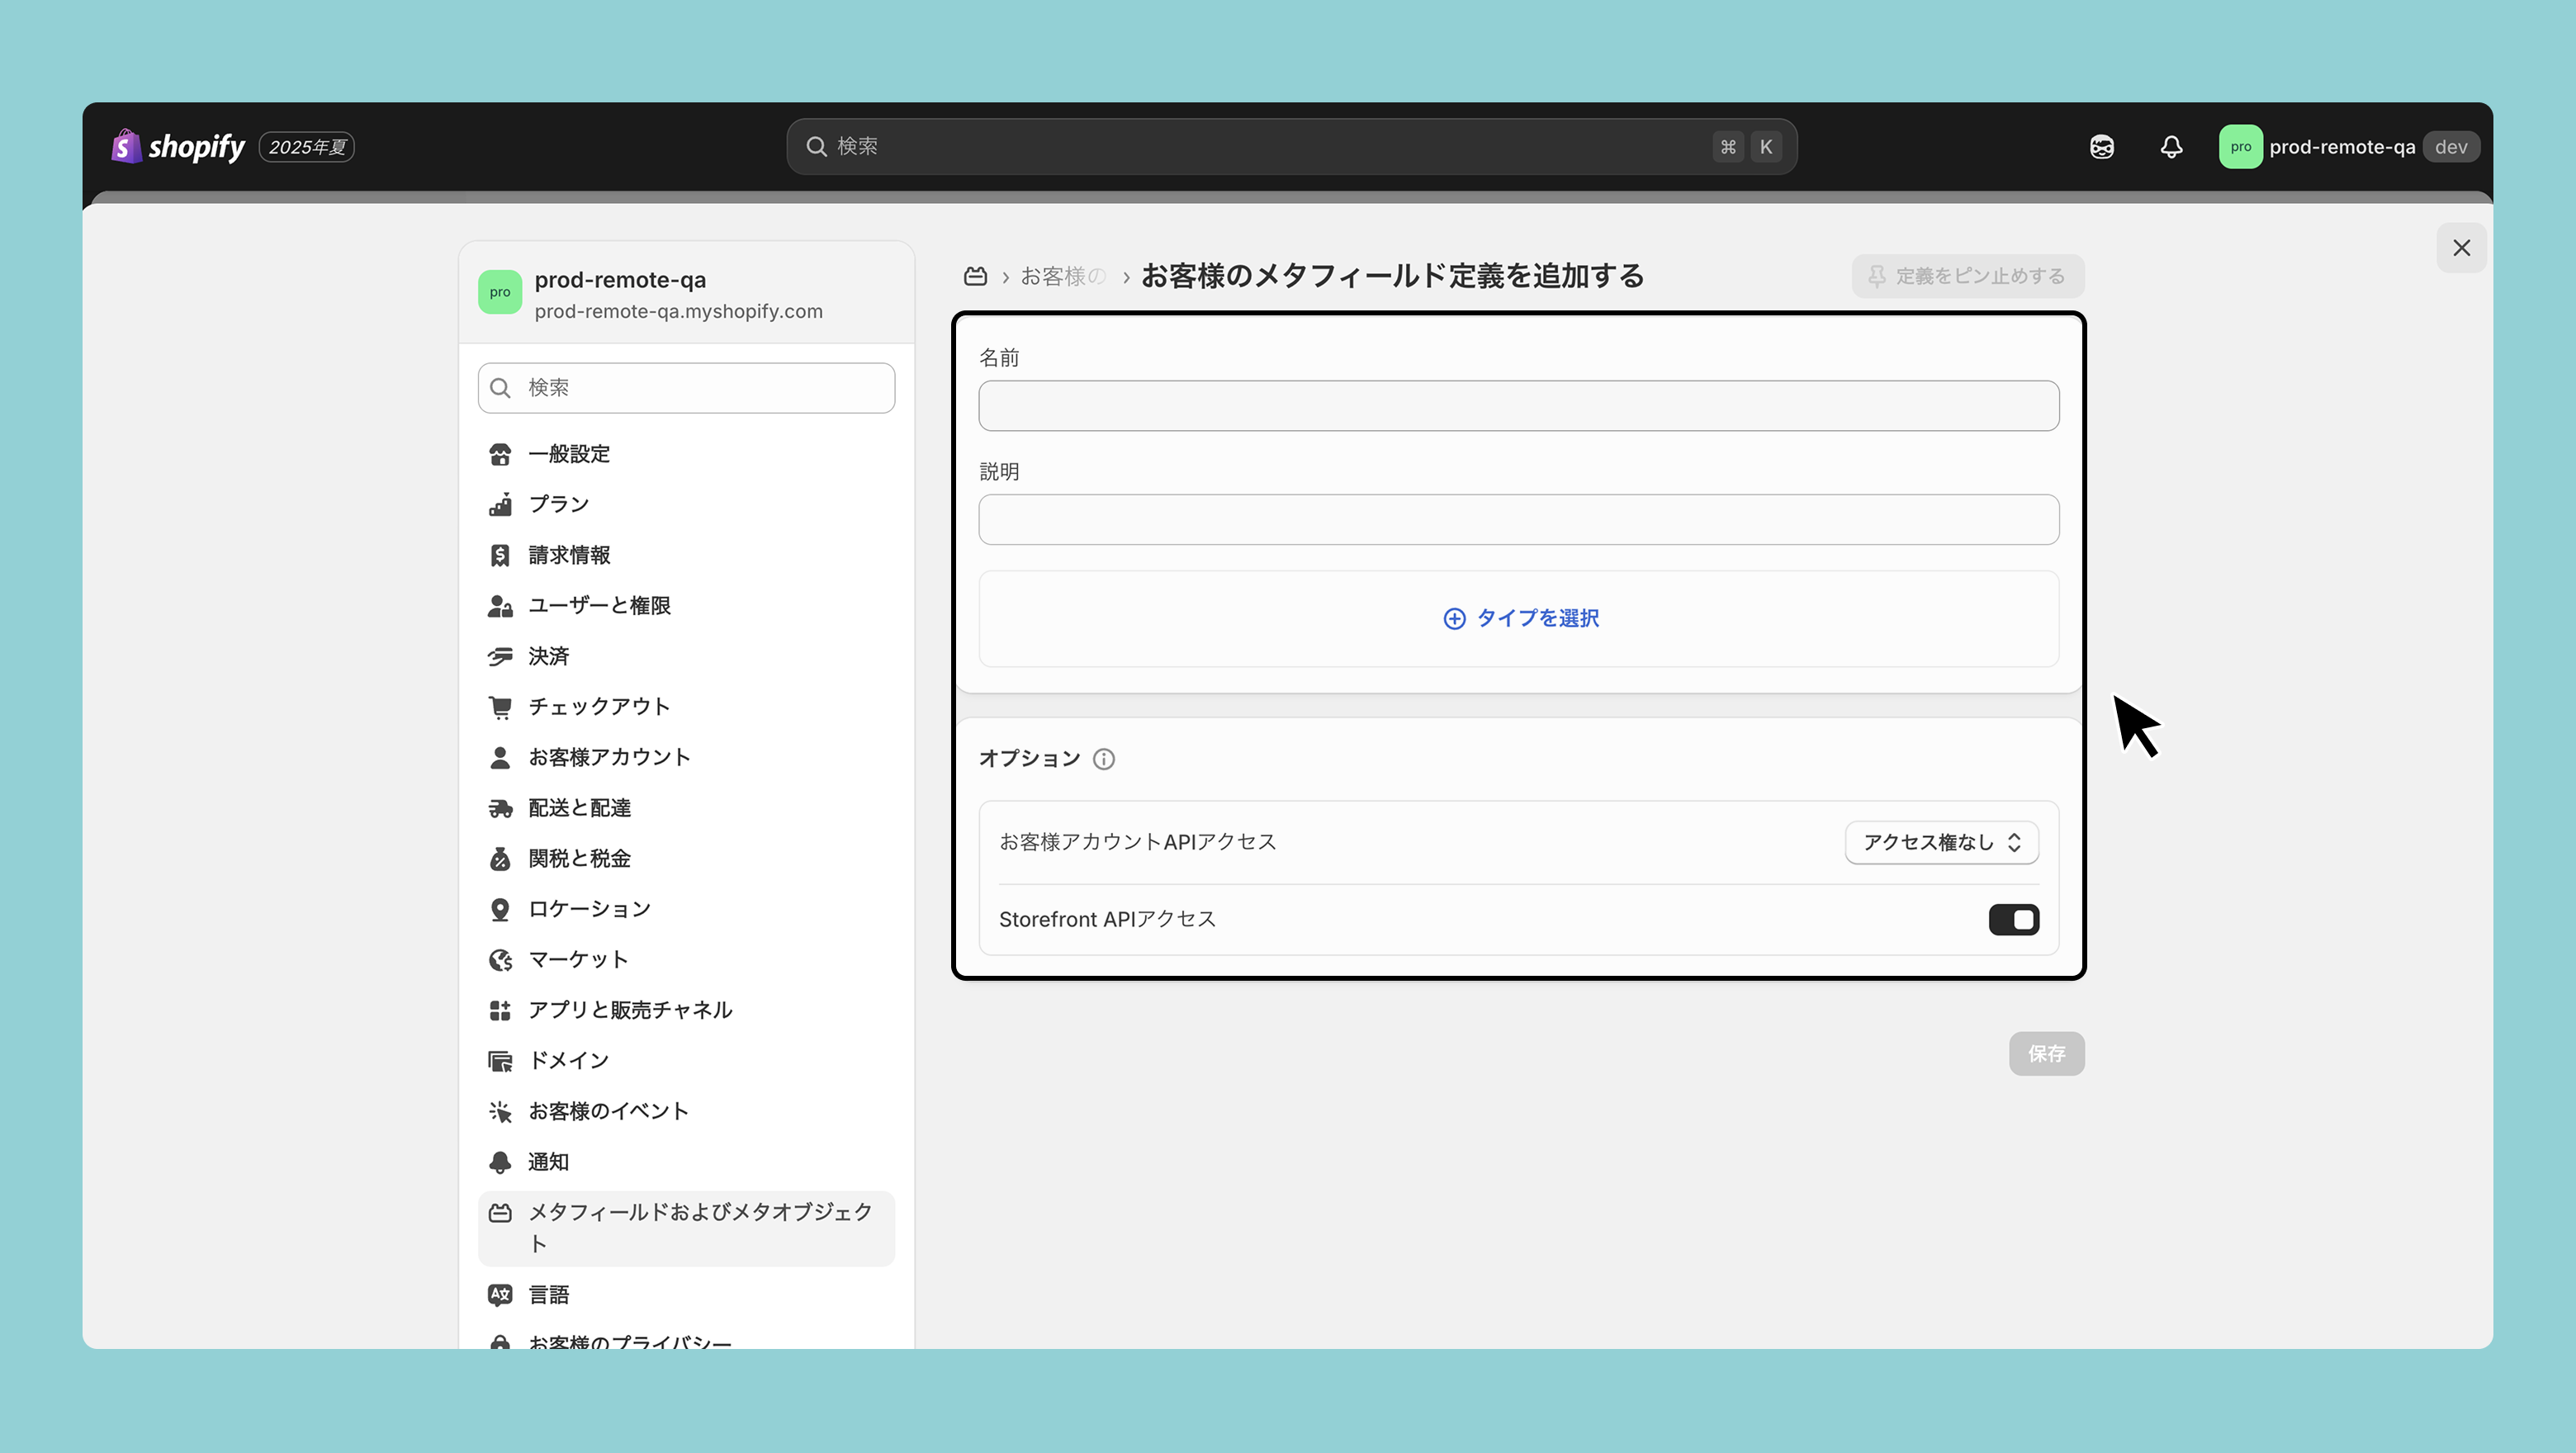Click the settings sidebar 検索 search field
Viewport: 2576px width, 1453px height.
[686, 388]
